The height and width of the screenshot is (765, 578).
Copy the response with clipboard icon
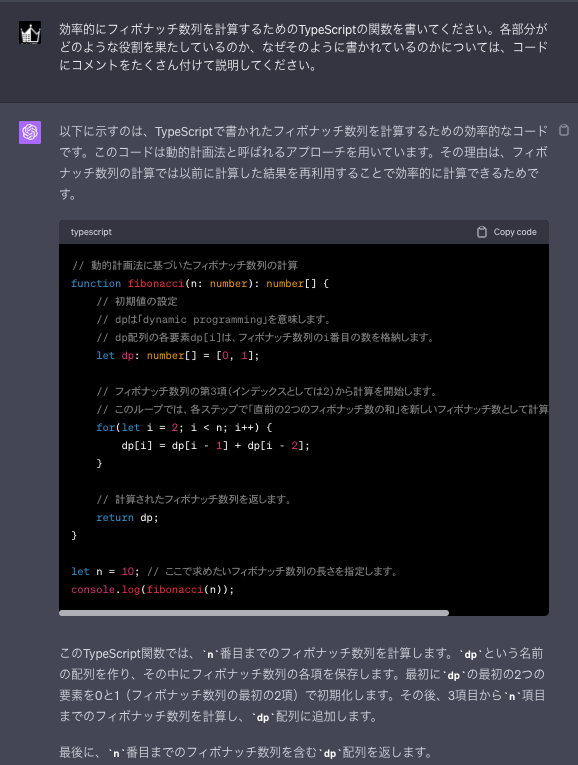click(x=564, y=130)
